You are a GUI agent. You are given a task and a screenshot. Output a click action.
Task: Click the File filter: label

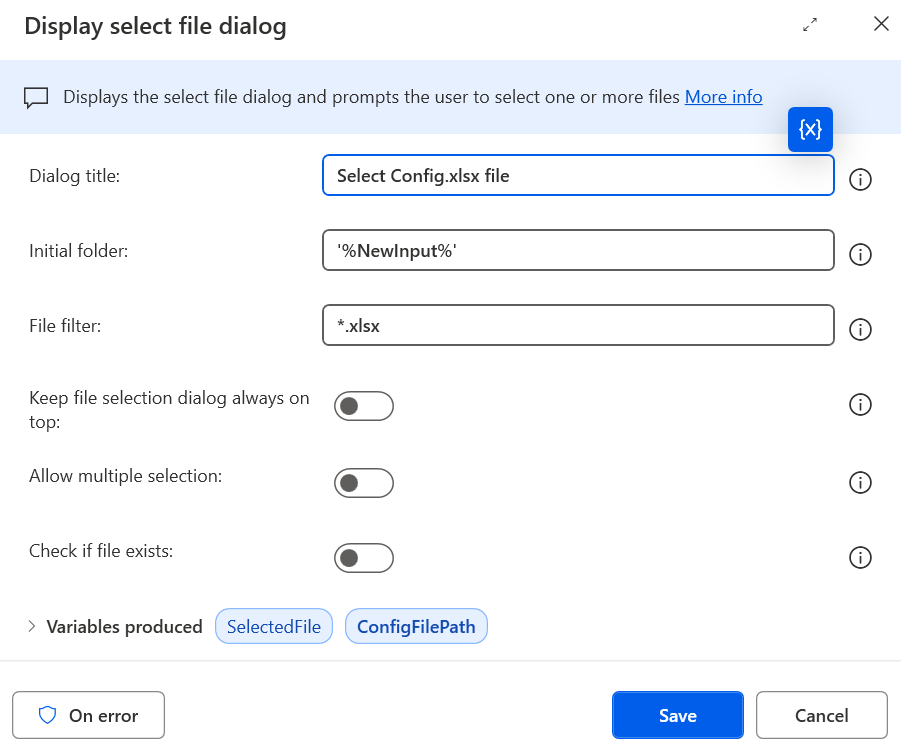coord(65,326)
